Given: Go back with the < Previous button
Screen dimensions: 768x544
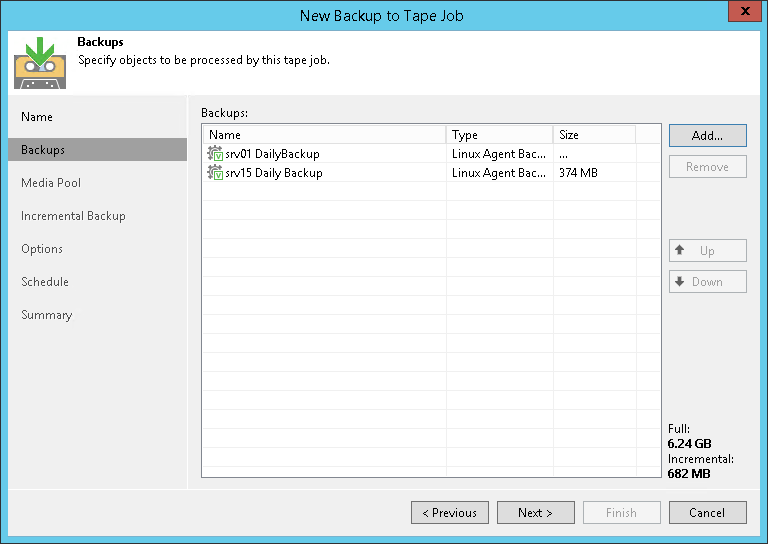Looking at the screenshot, I should pos(450,513).
